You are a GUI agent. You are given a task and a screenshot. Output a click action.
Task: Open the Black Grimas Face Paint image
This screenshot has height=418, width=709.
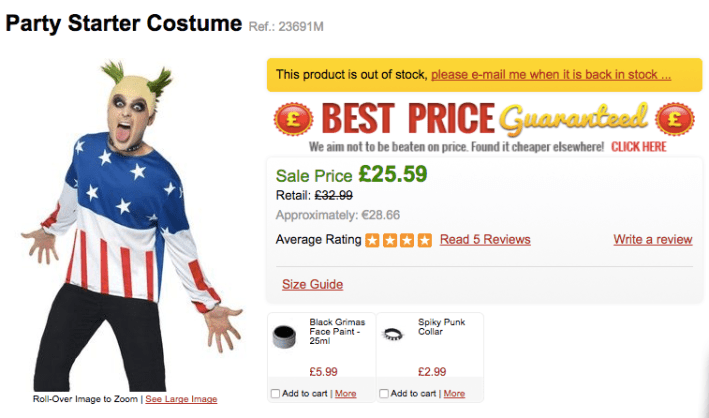point(287,337)
